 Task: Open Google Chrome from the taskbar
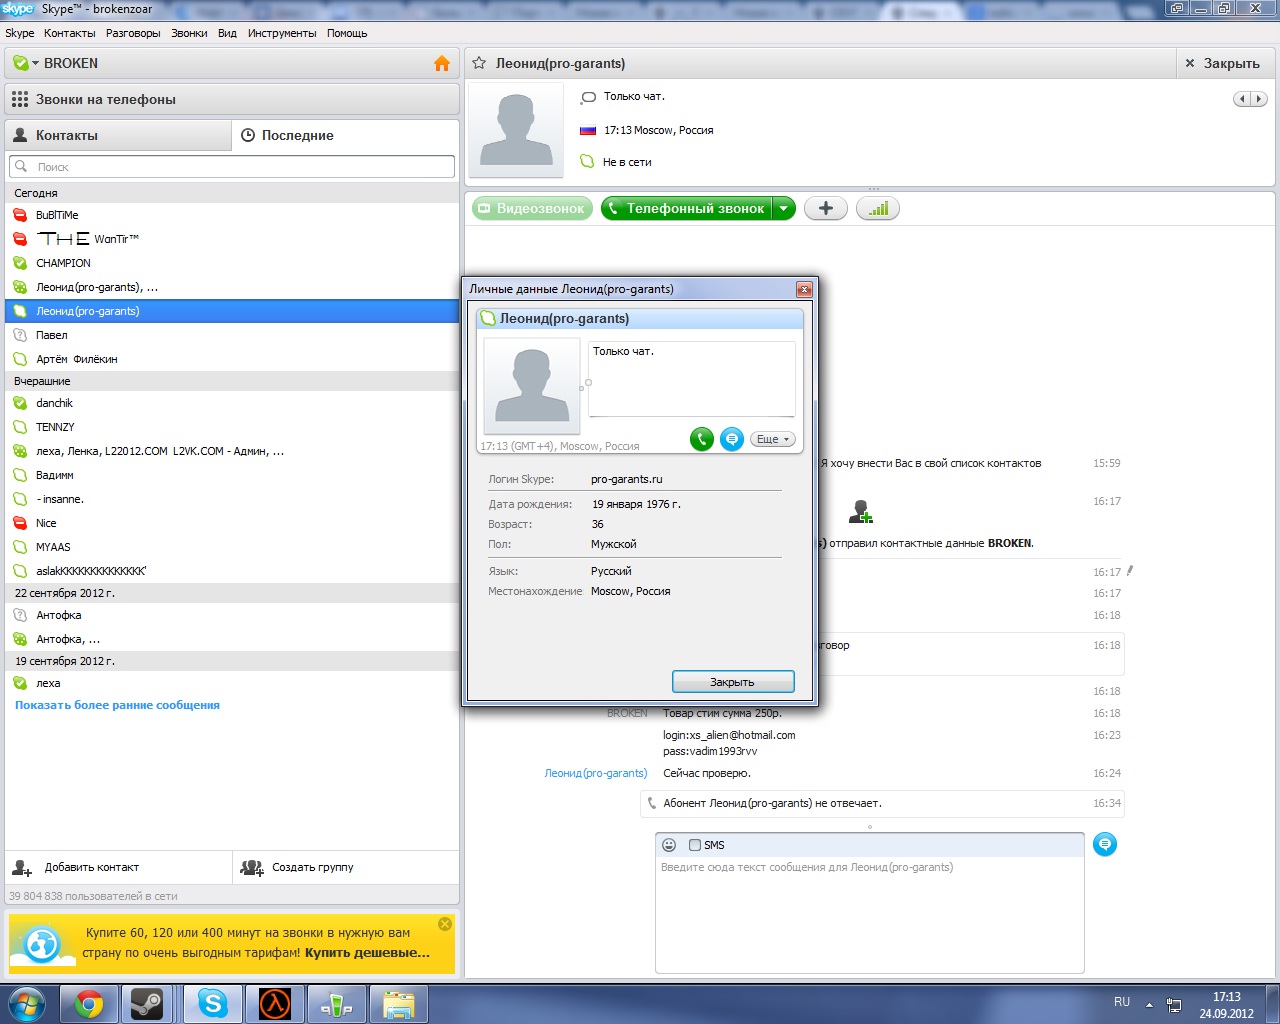(x=89, y=1004)
